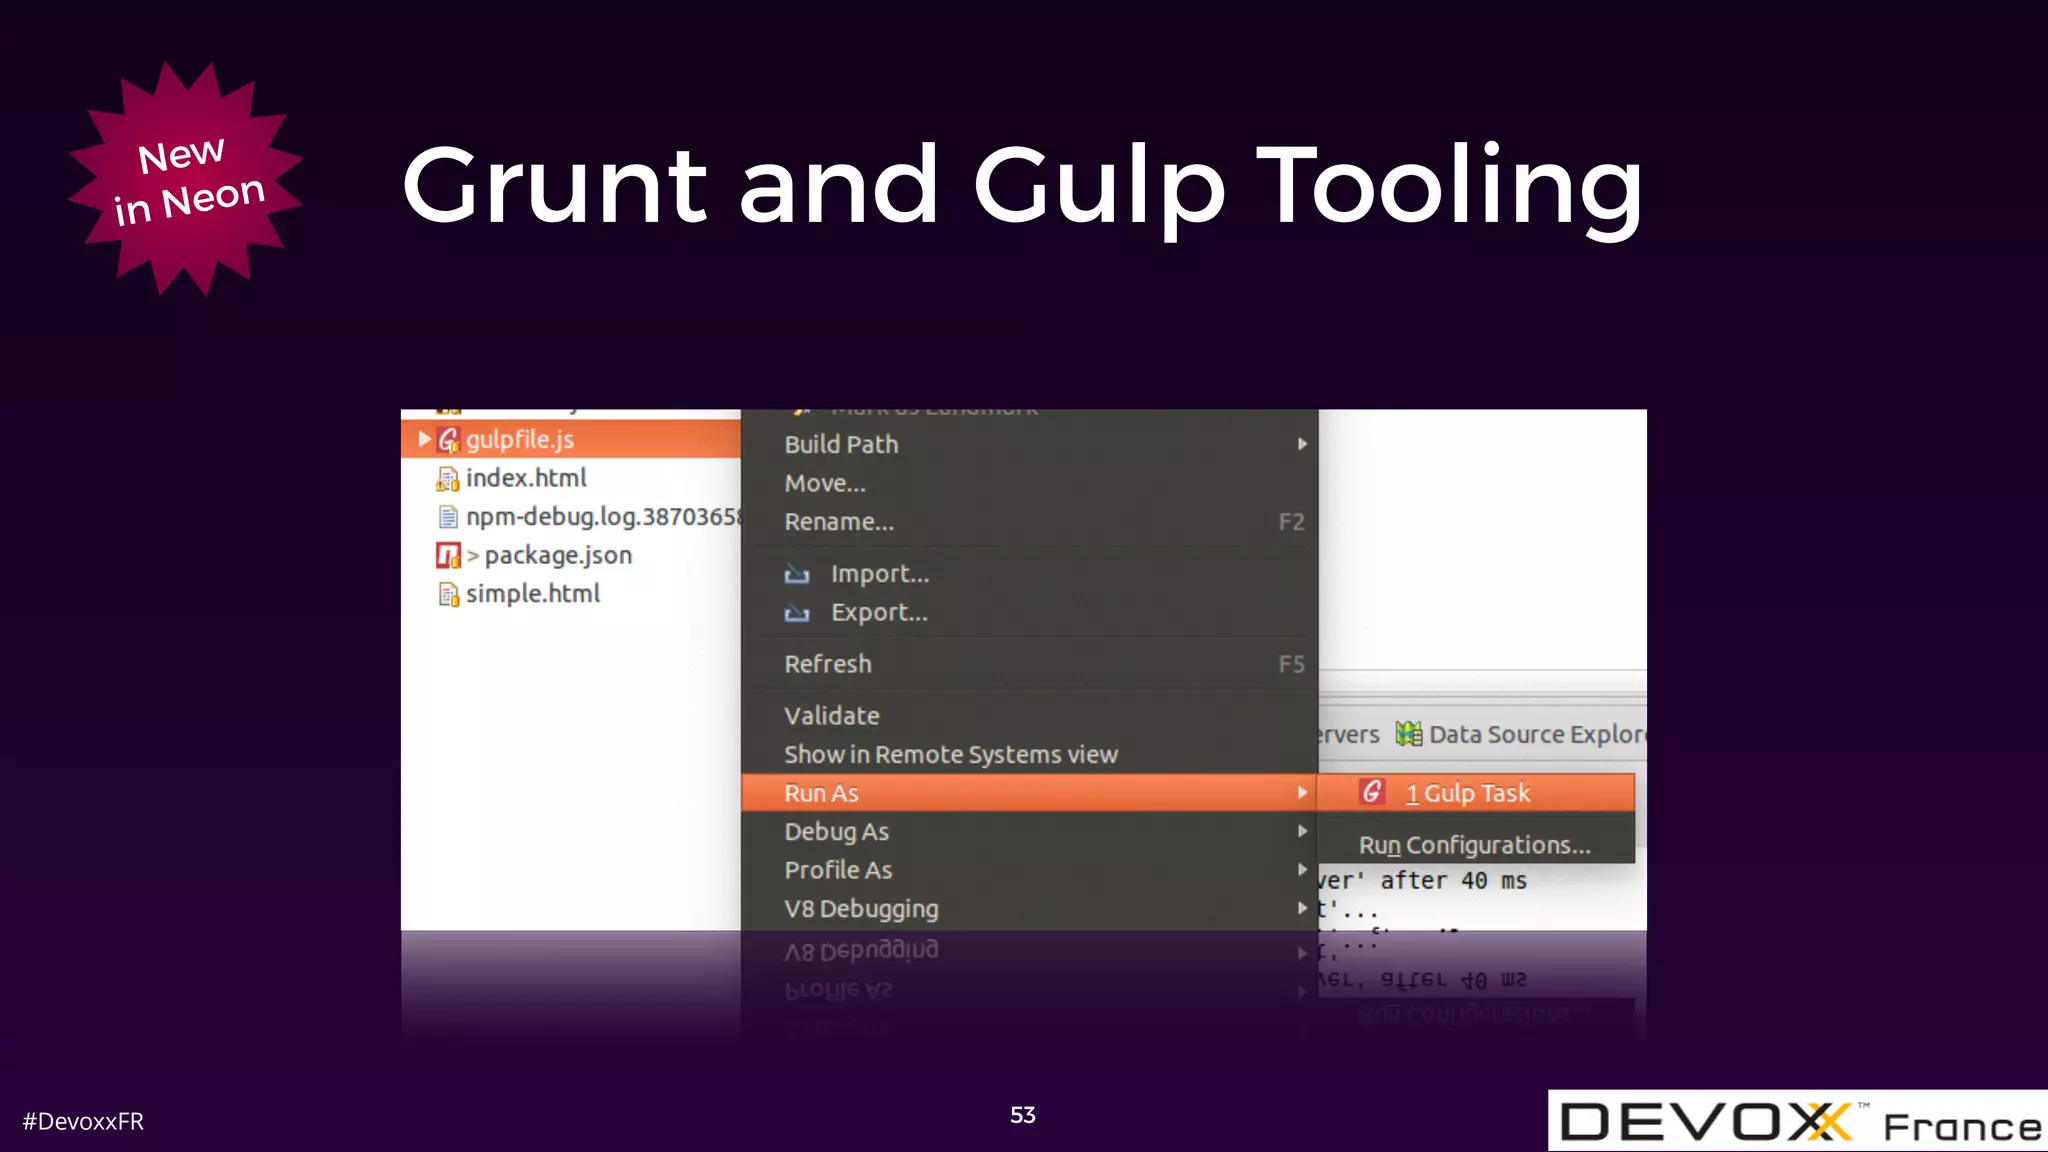This screenshot has width=2048, height=1152.
Task: Open the Run As submenu arrow
Action: [1302, 793]
